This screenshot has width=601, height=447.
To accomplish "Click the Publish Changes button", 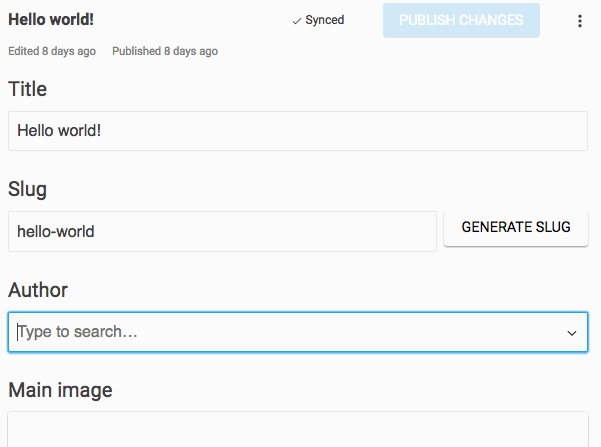I will (x=461, y=21).
